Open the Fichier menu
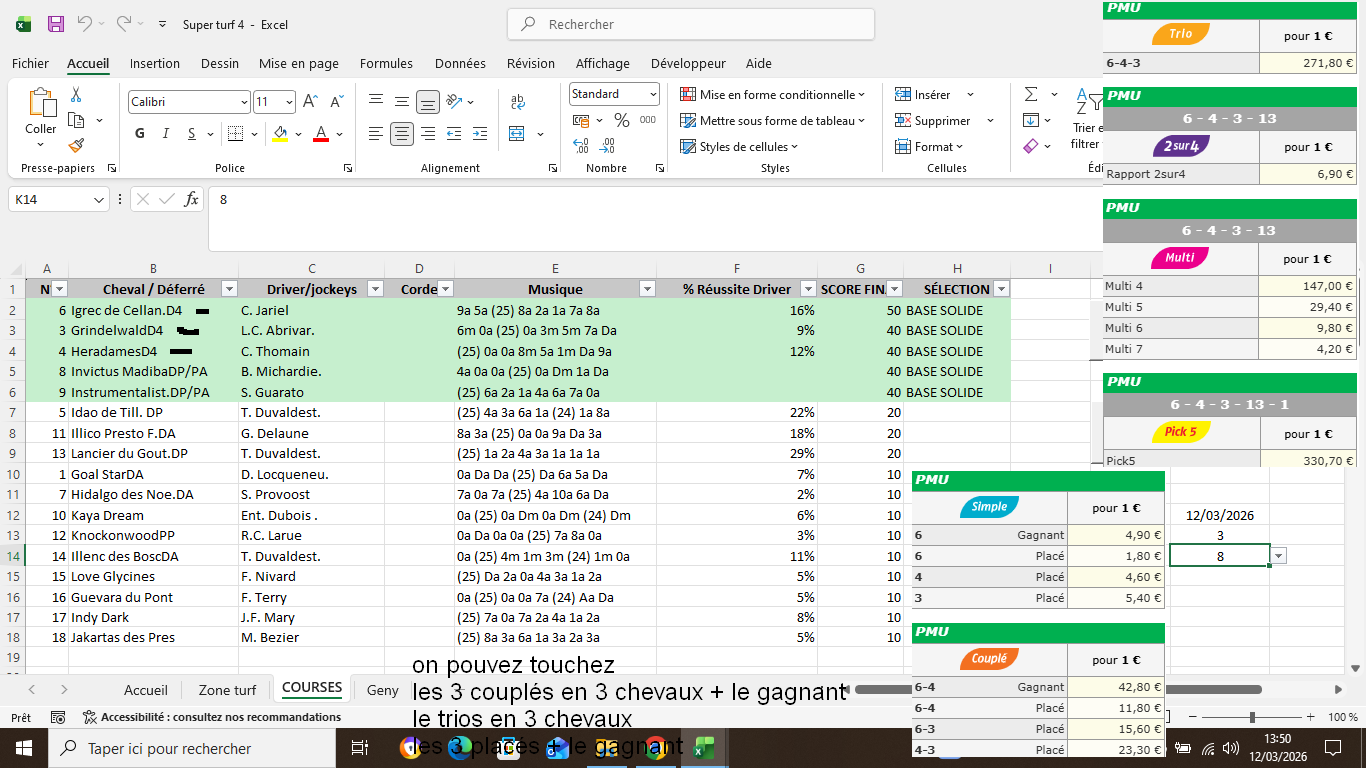 click(x=30, y=63)
